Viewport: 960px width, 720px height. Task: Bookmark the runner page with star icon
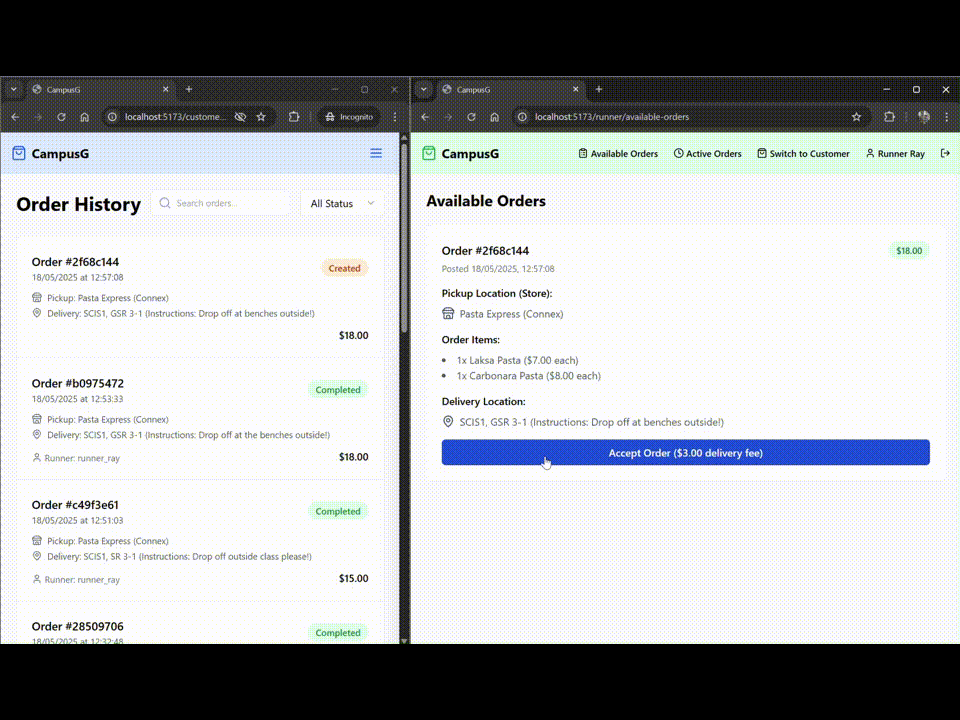856,117
